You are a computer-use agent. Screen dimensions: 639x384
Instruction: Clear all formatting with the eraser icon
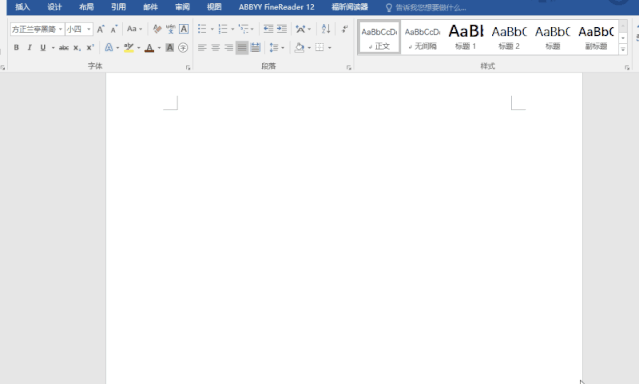coord(157,29)
